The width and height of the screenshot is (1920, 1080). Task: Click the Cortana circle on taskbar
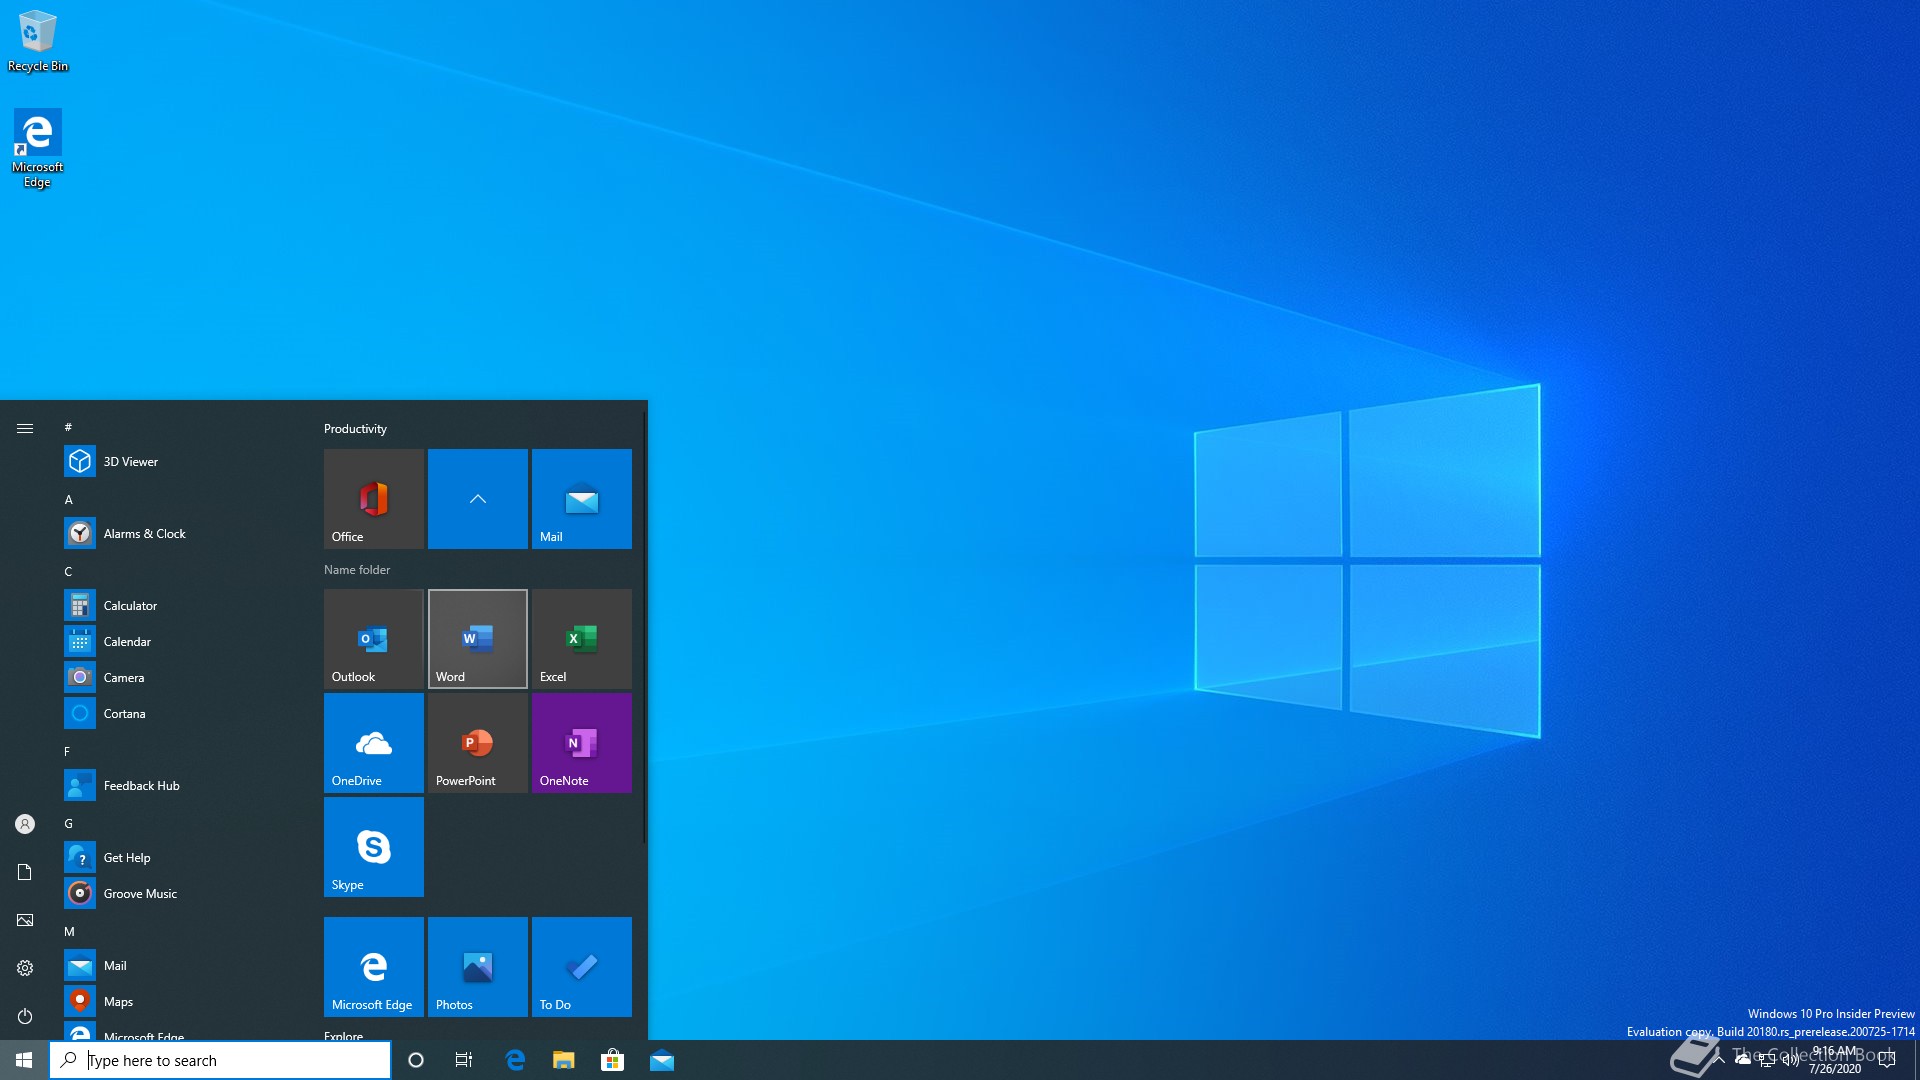(x=416, y=1060)
